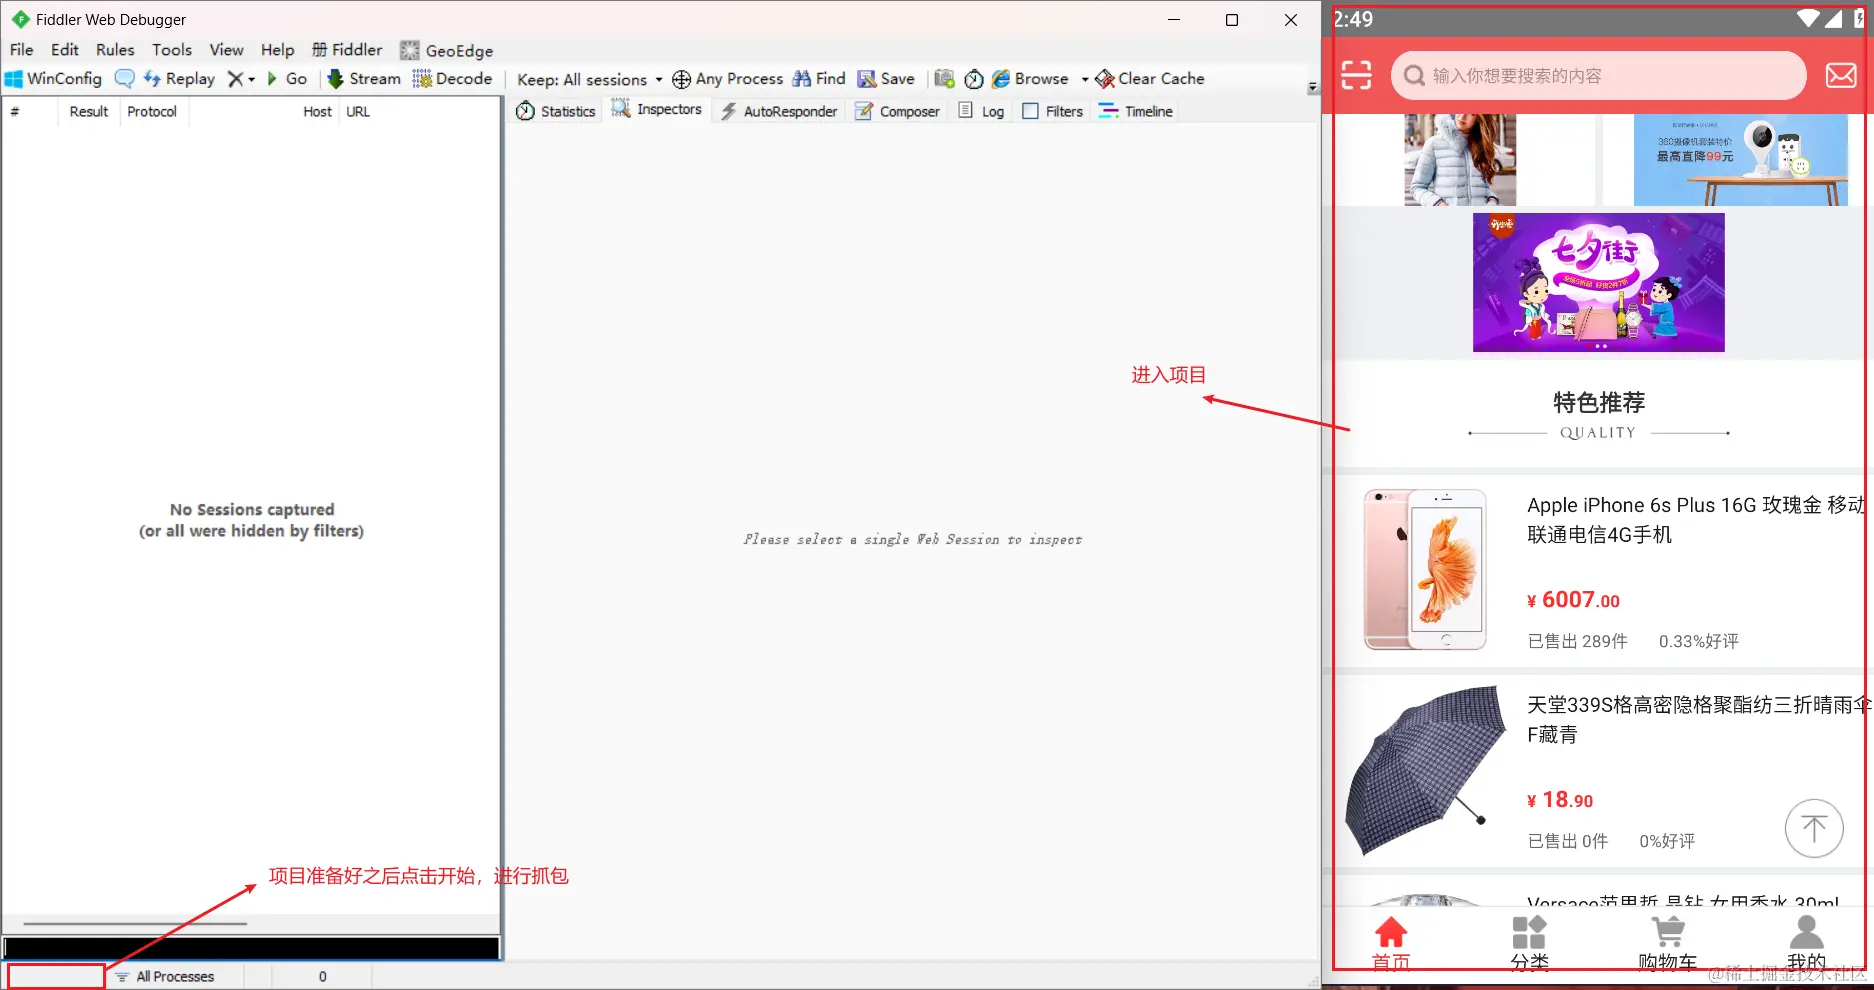Save sessions with Save button
This screenshot has height=990, width=1874.
pyautogui.click(x=886, y=78)
